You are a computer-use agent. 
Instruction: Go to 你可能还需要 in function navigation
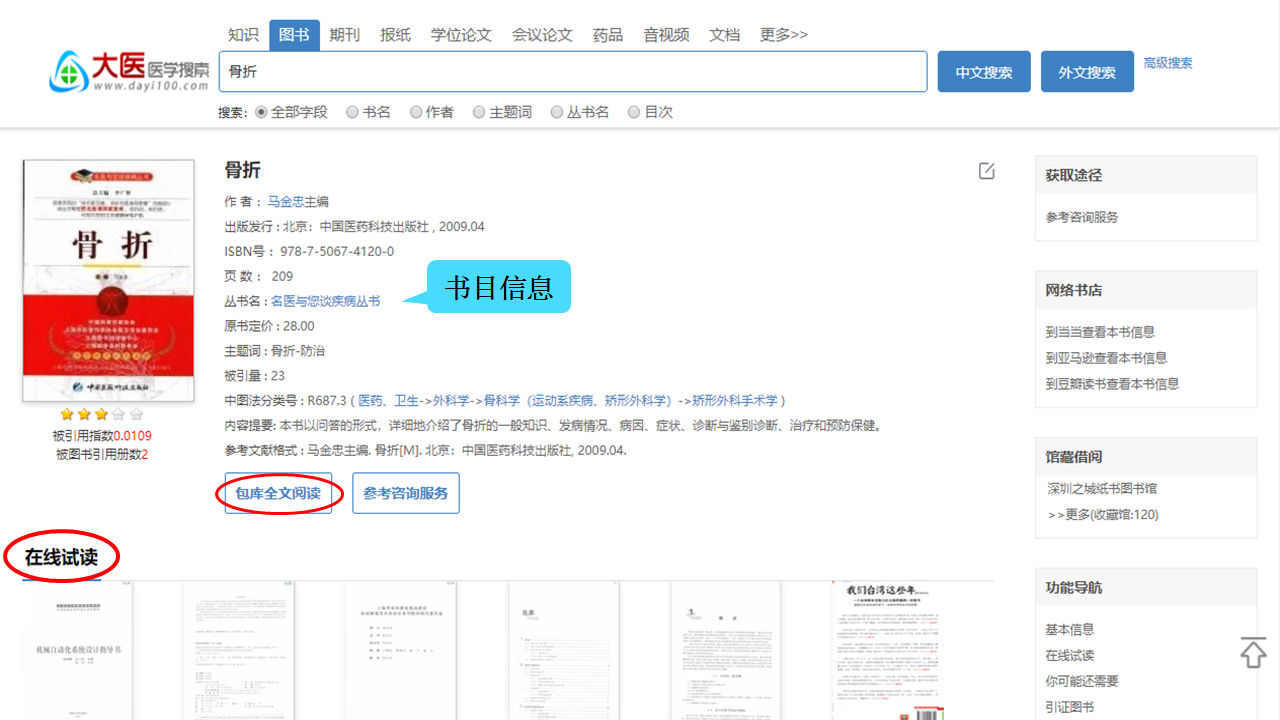(1082, 681)
